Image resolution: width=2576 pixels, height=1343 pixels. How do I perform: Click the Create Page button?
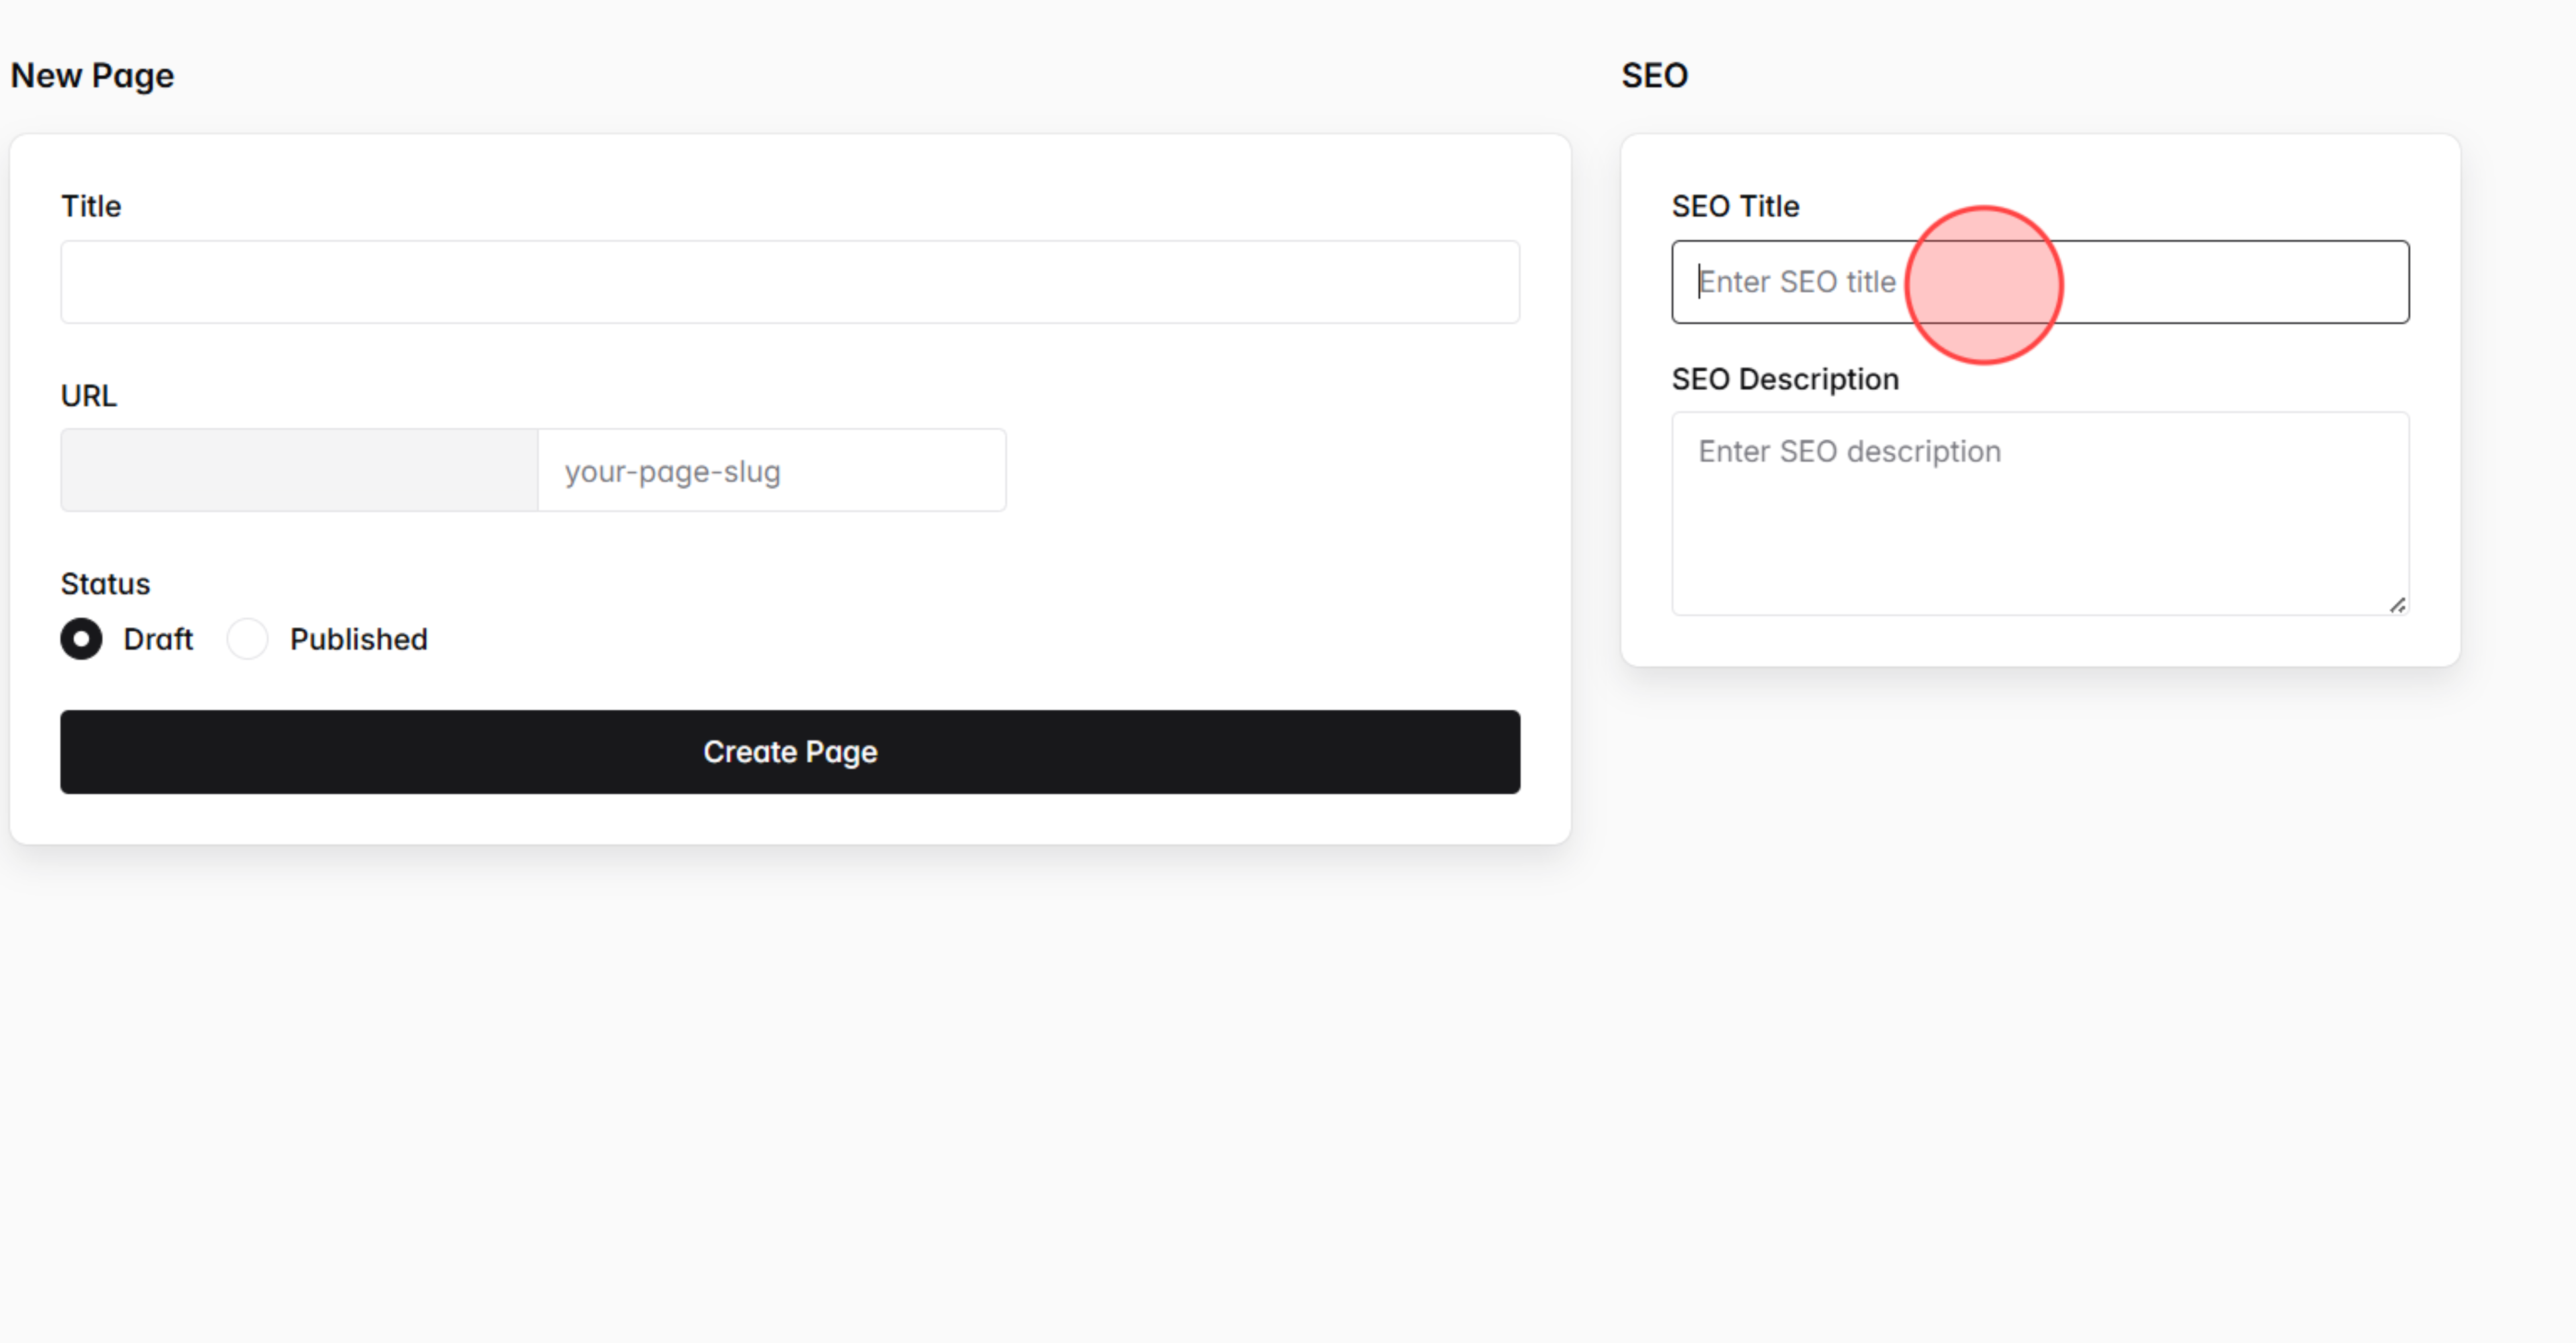pyautogui.click(x=790, y=752)
